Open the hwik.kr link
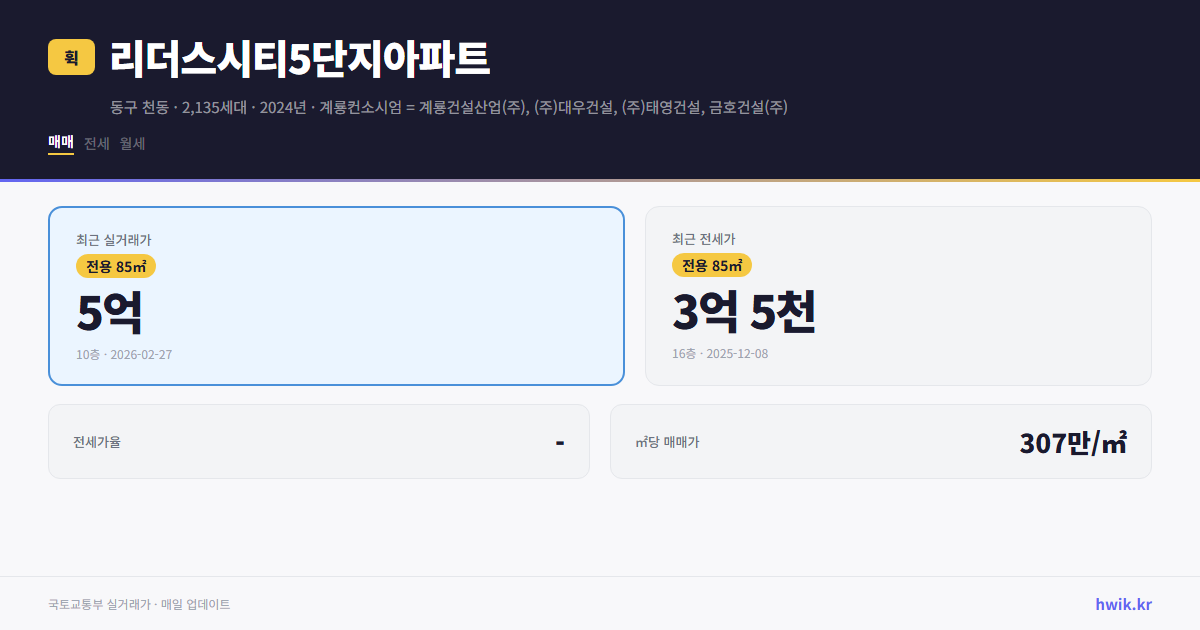1200x630 pixels. coord(1122,604)
